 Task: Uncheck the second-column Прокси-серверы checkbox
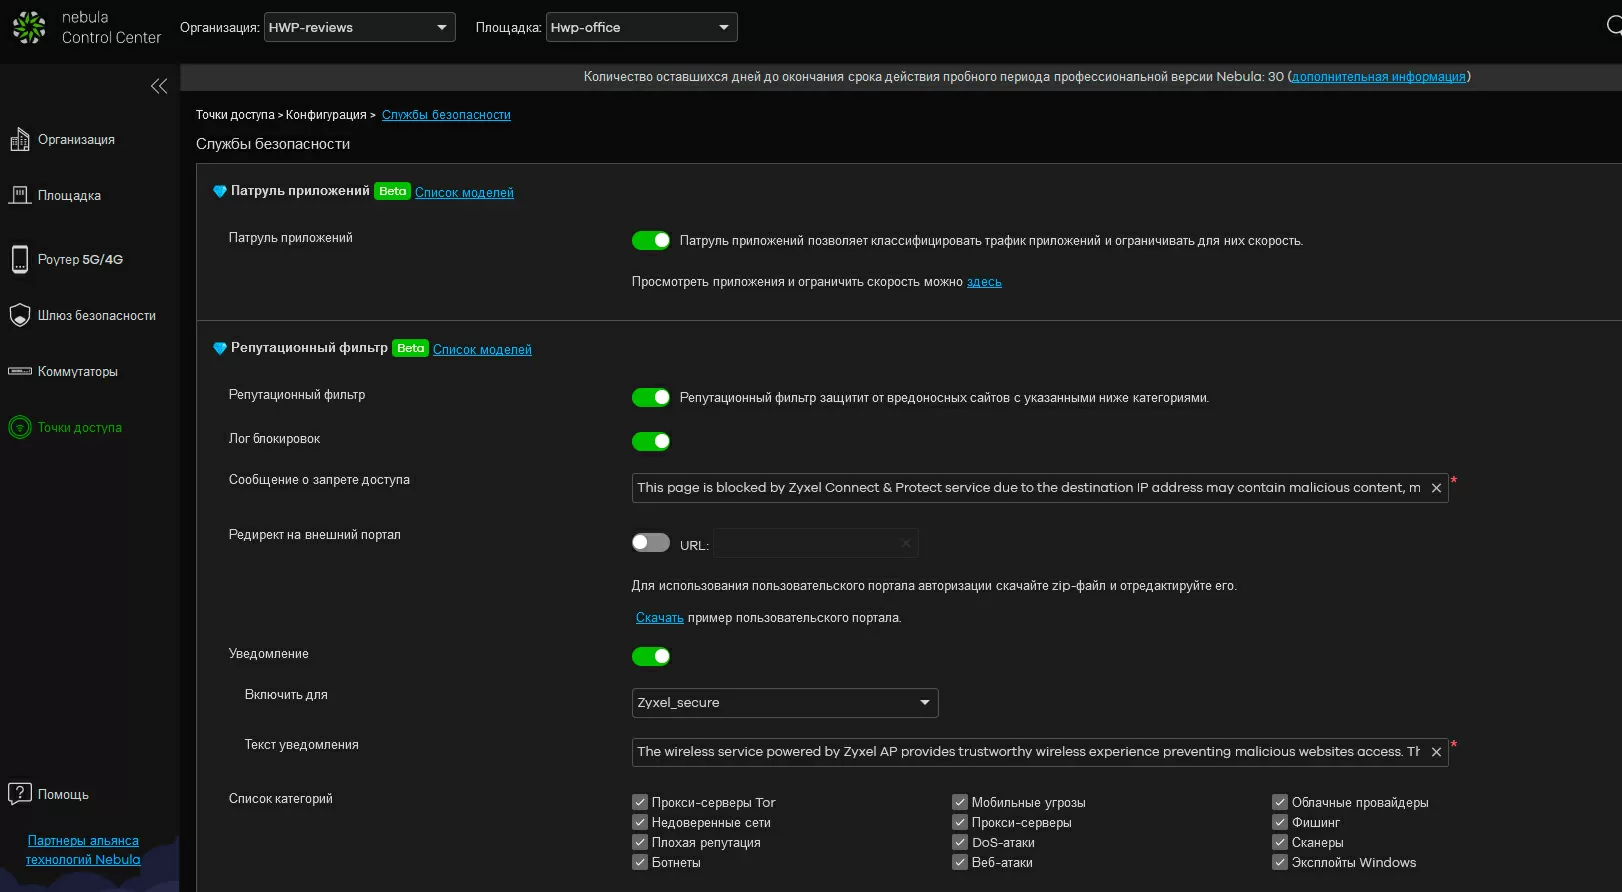click(960, 822)
